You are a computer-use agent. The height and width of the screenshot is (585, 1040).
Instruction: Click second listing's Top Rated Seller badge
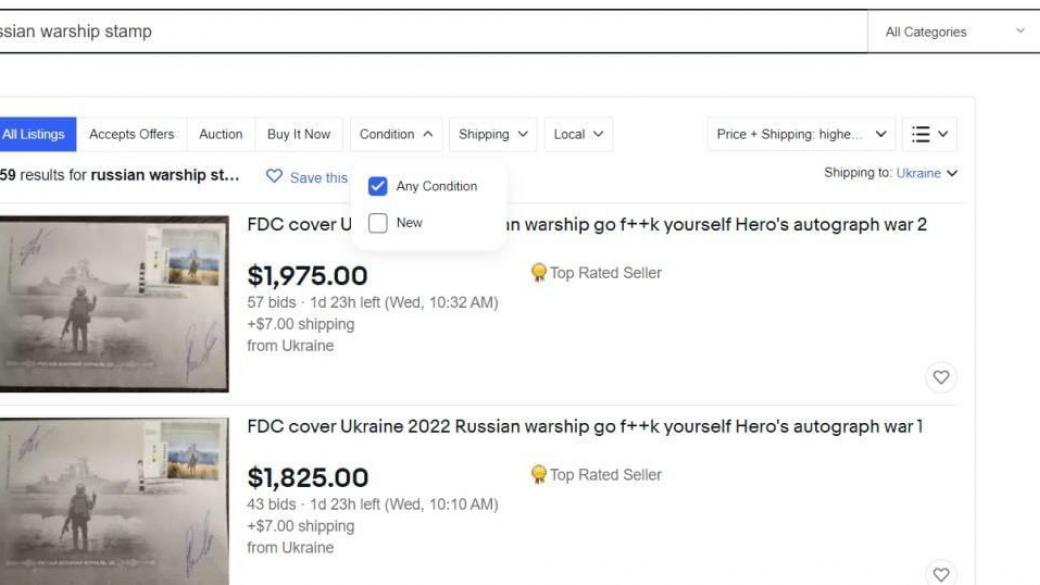point(539,474)
